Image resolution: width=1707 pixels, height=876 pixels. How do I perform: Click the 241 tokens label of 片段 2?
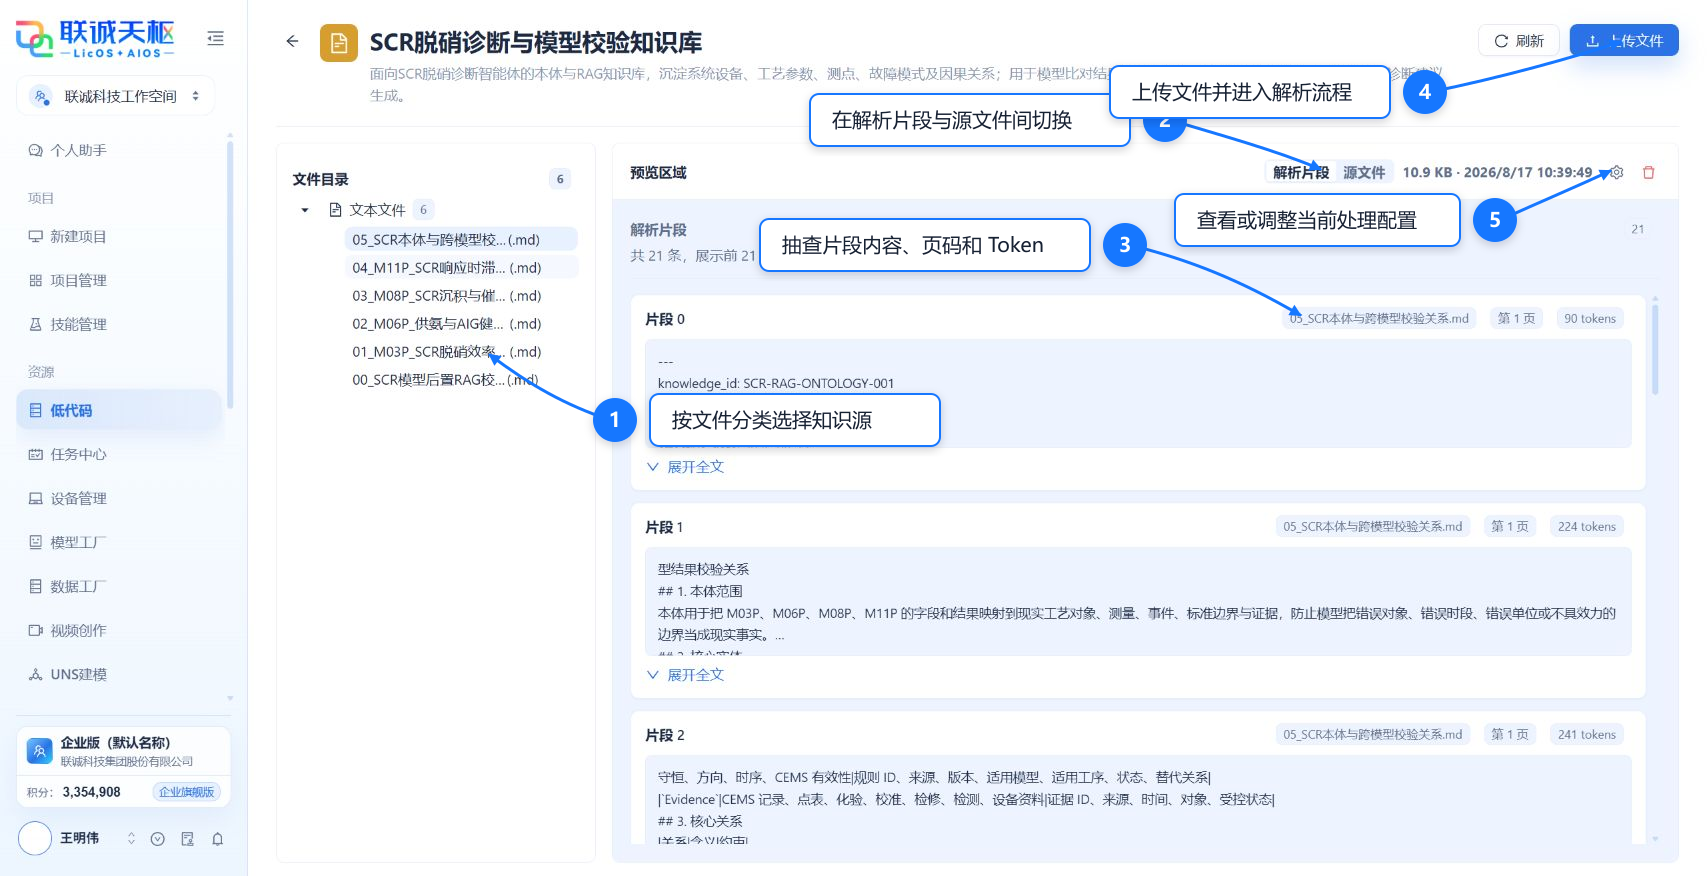tap(1586, 735)
